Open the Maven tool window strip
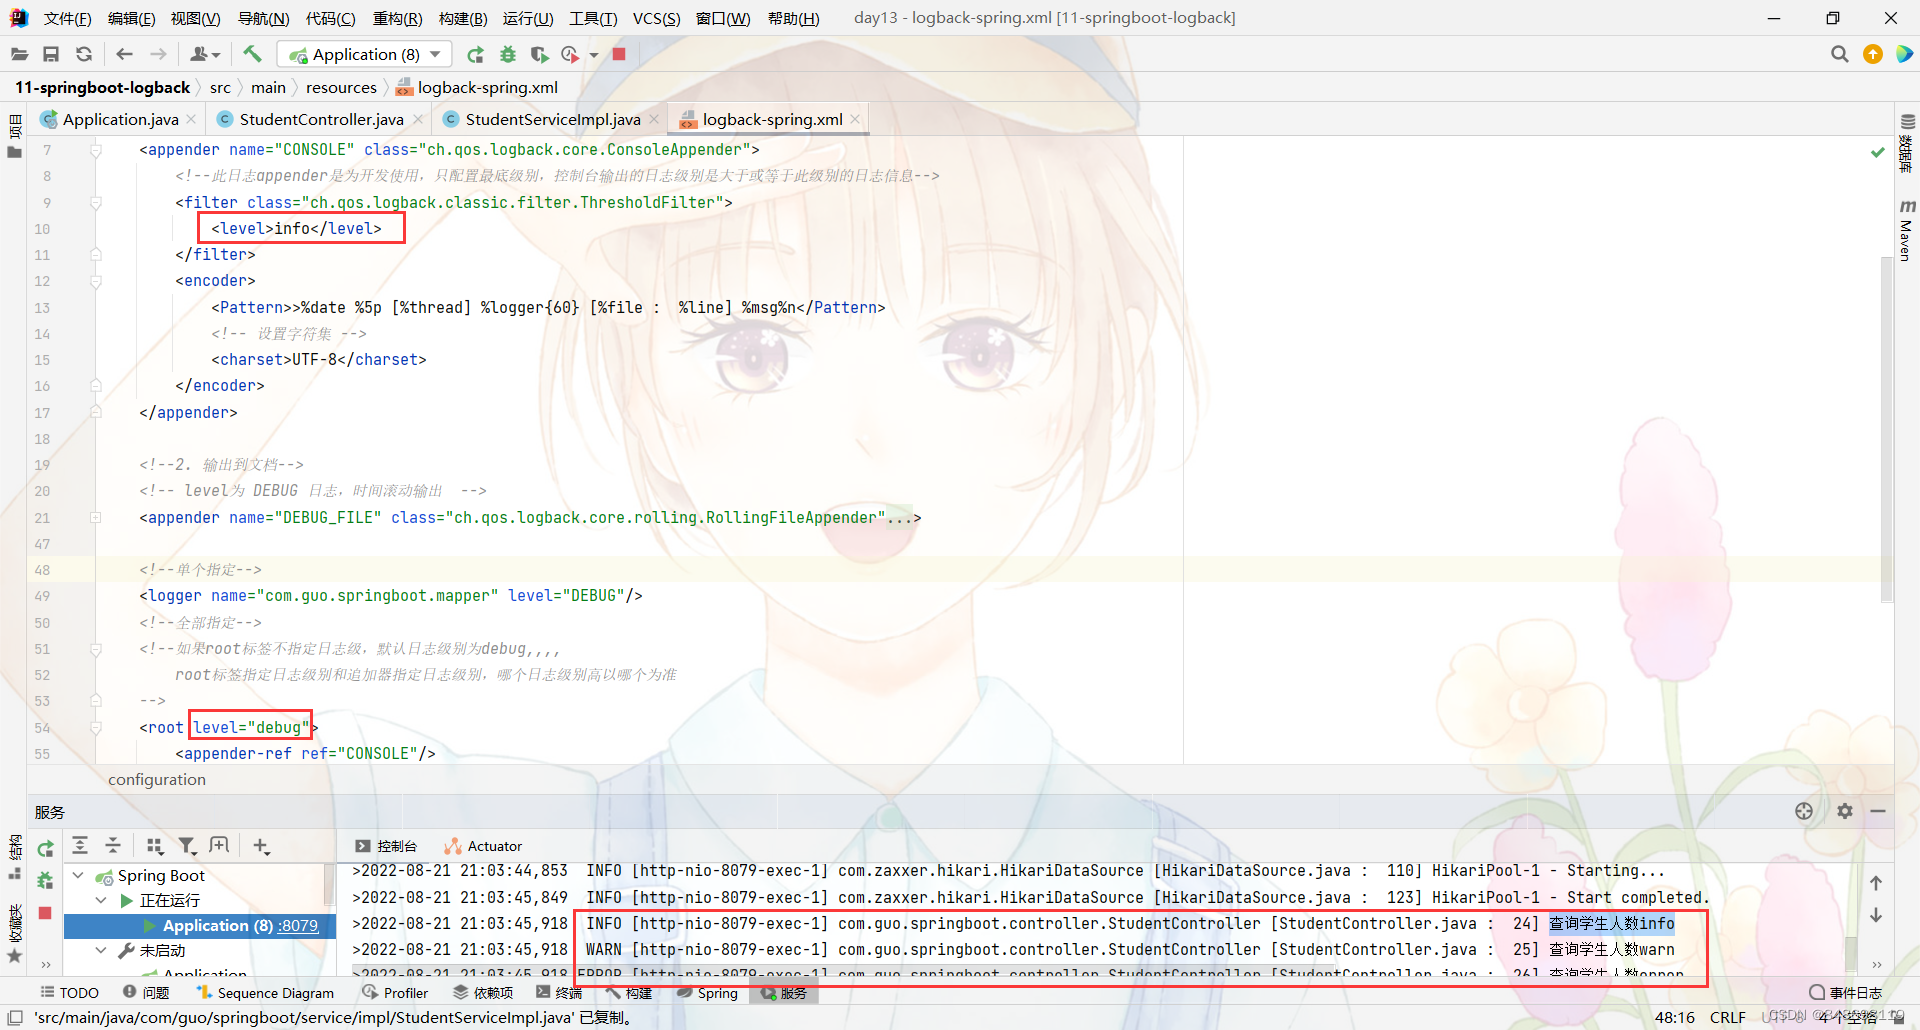 1907,230
